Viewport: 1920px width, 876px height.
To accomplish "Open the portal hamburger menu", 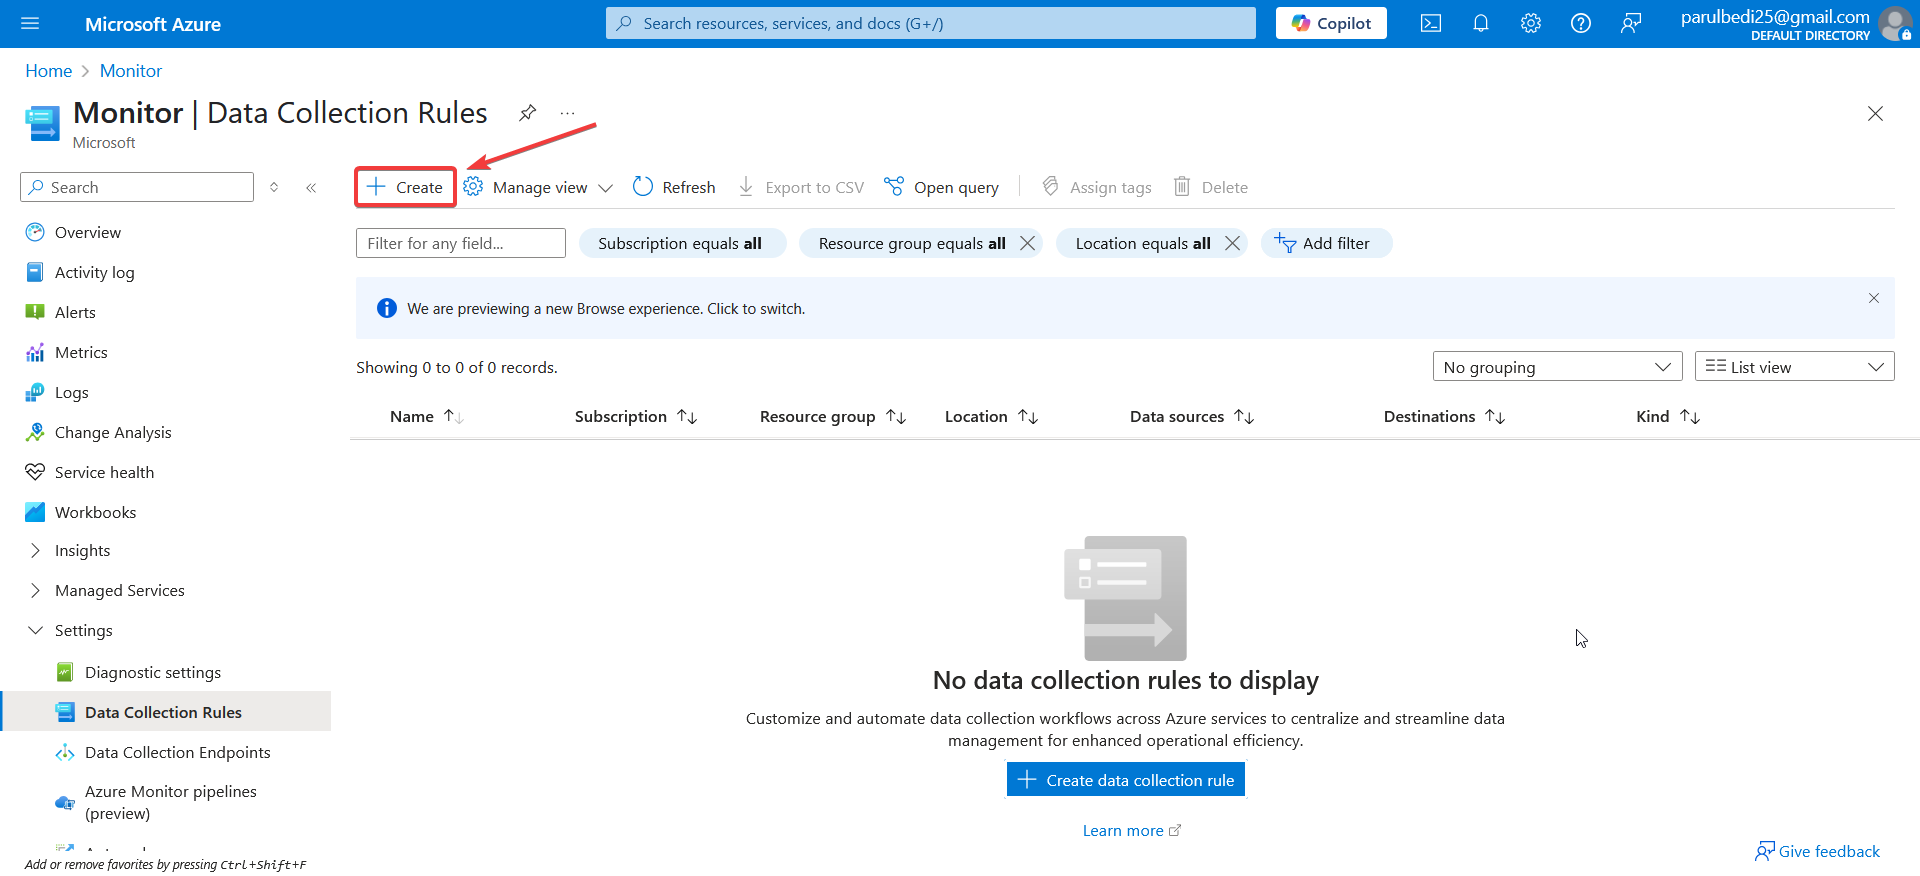I will [30, 24].
